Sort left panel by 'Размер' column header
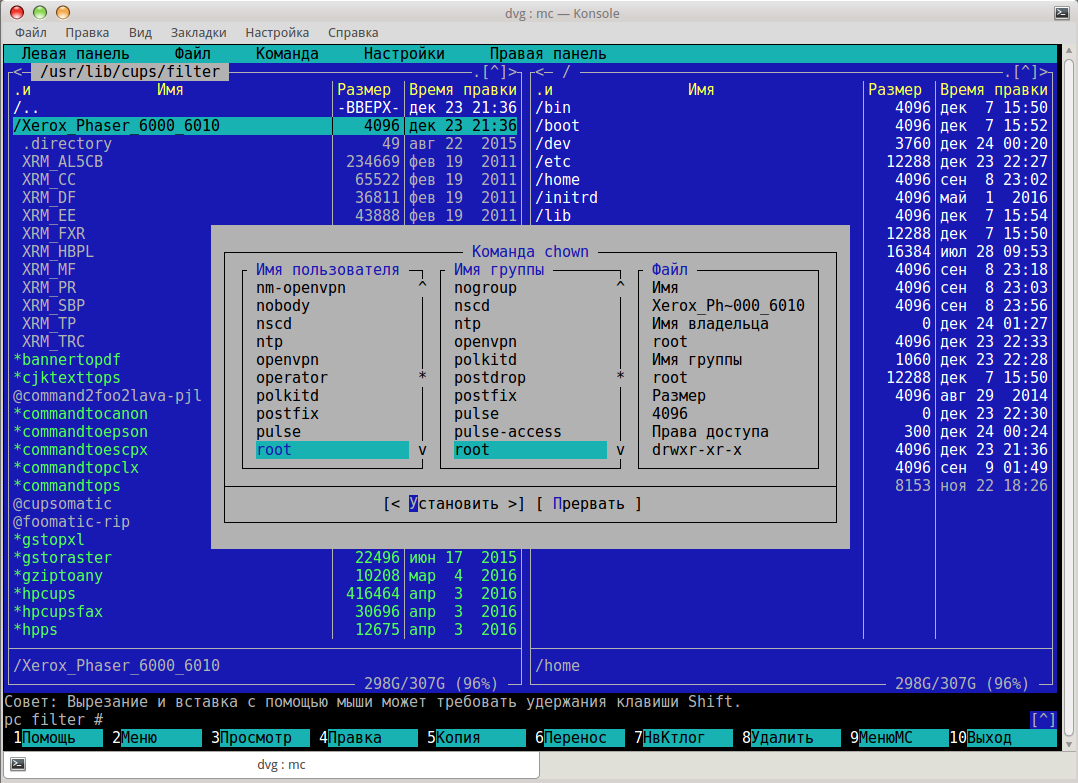The height and width of the screenshot is (783, 1078). click(x=364, y=90)
